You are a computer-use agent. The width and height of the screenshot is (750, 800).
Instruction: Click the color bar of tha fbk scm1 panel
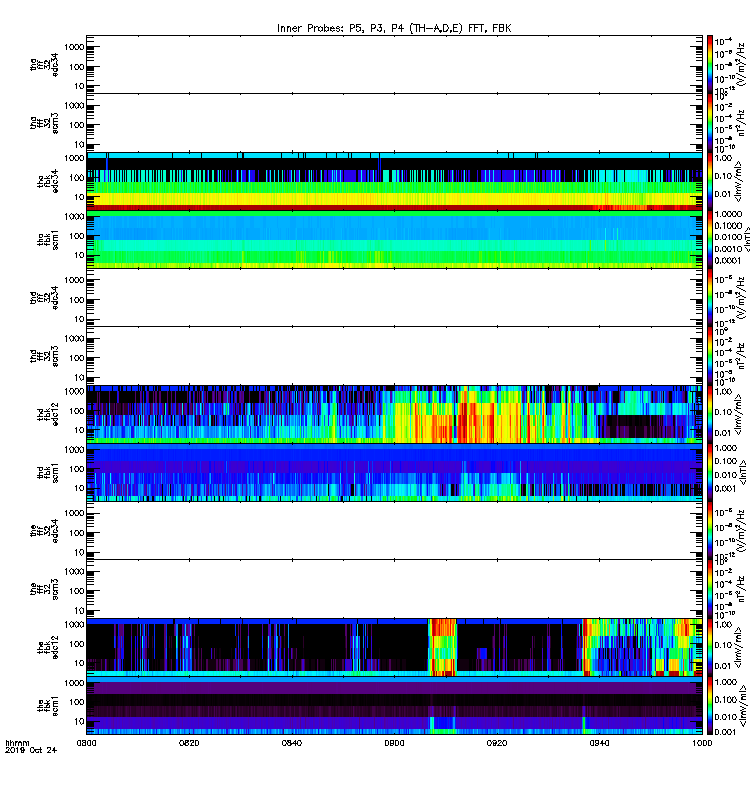pos(709,239)
